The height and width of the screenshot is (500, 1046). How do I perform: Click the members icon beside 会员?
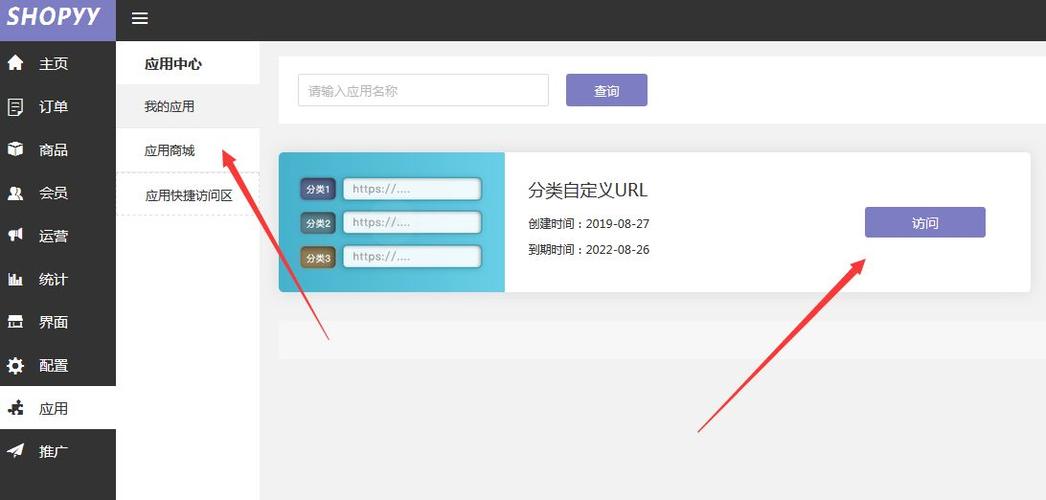click(x=15, y=193)
